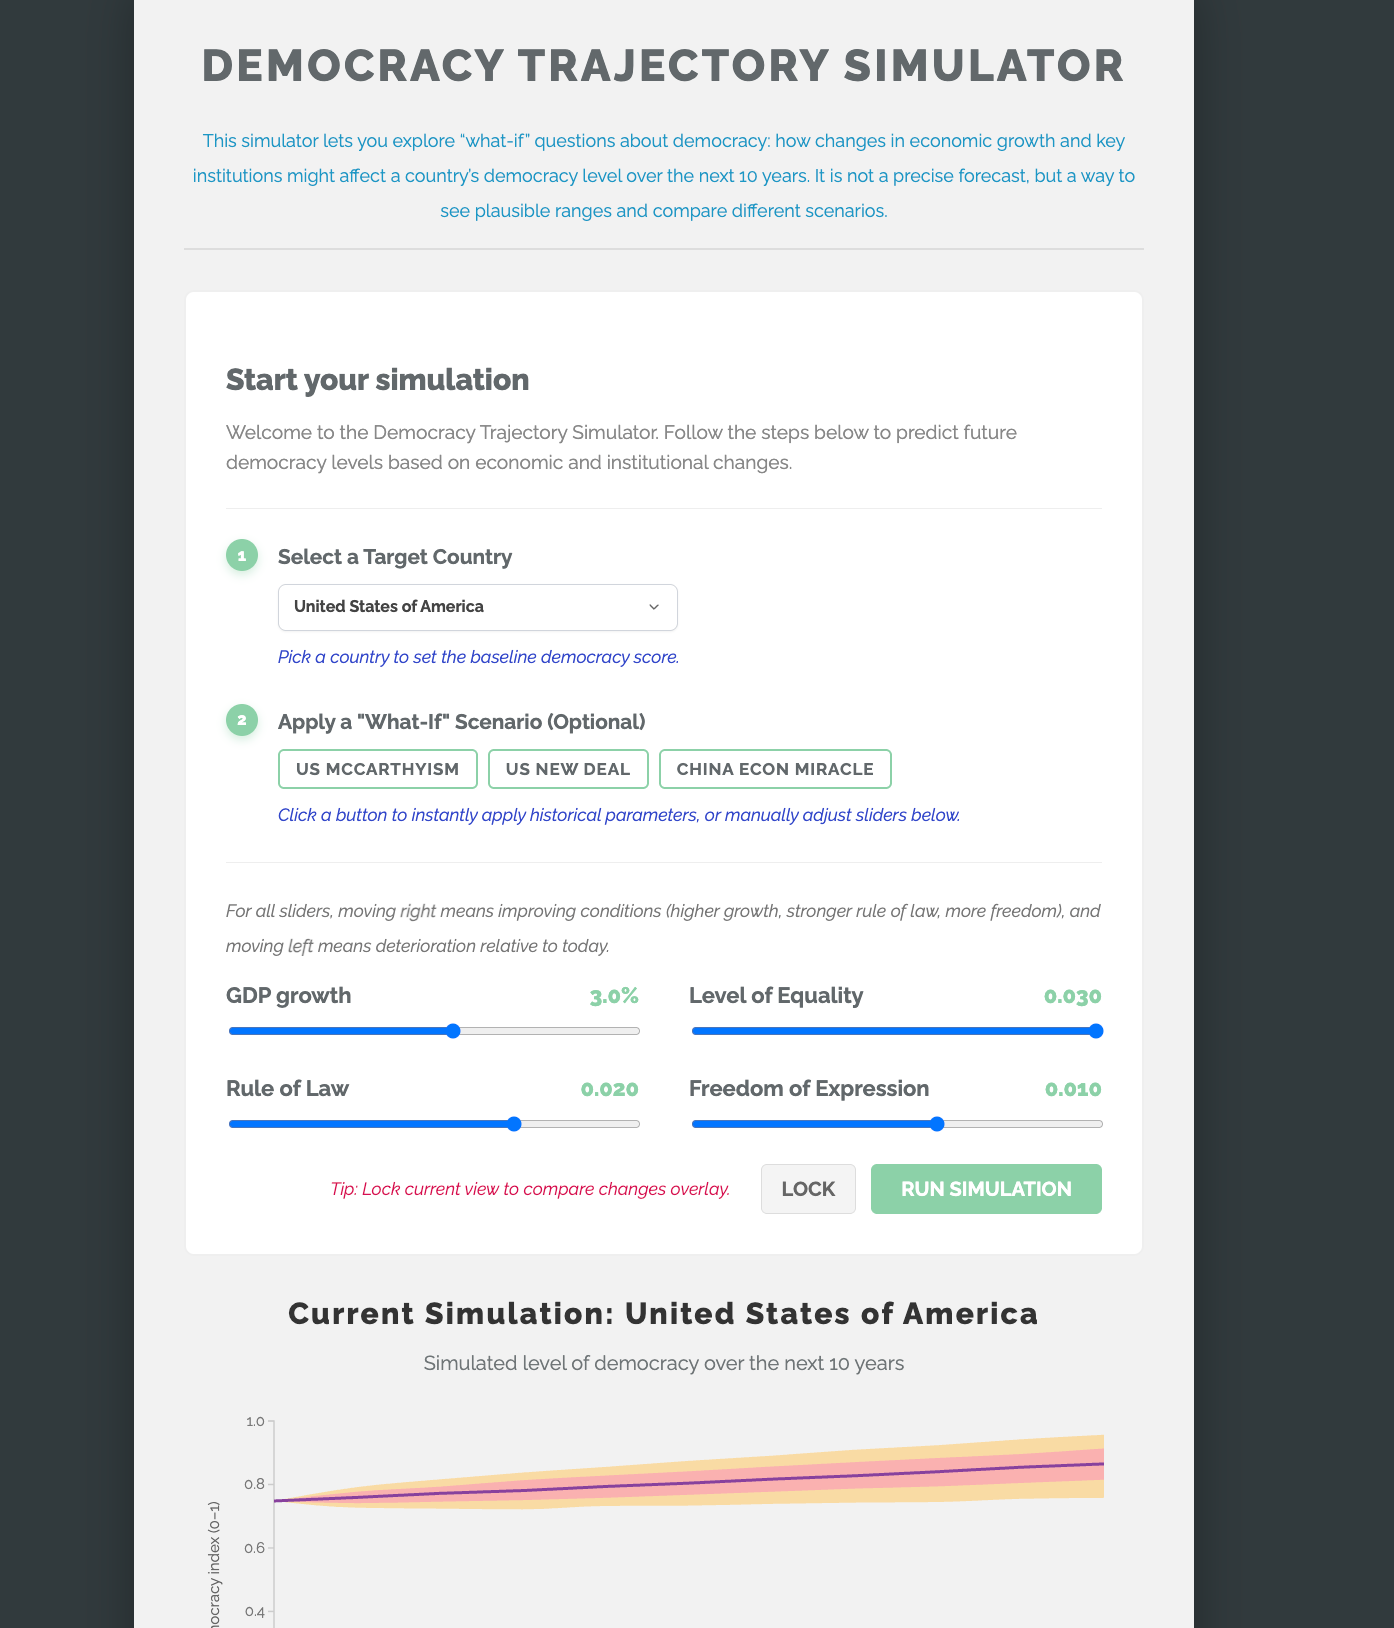Click the Rule of Law slider handle
The height and width of the screenshot is (1628, 1394).
pyautogui.click(x=514, y=1124)
